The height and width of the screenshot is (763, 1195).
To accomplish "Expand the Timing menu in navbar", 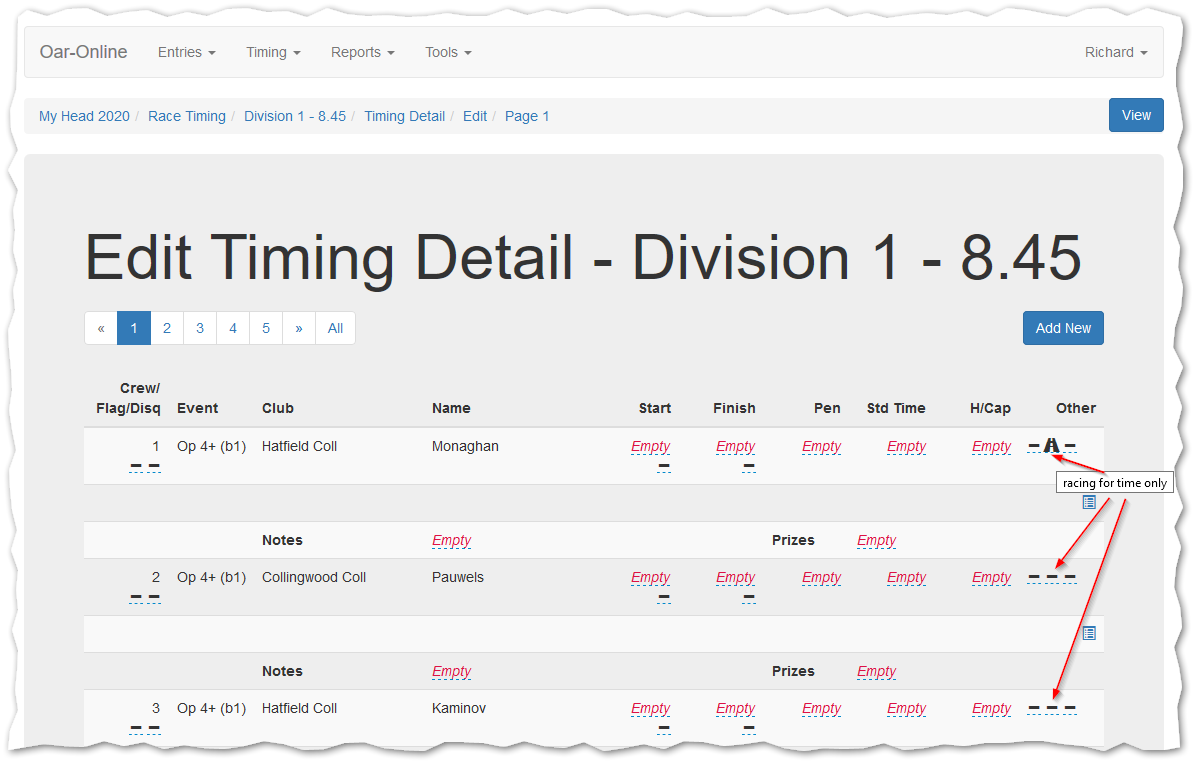I will coord(273,52).
